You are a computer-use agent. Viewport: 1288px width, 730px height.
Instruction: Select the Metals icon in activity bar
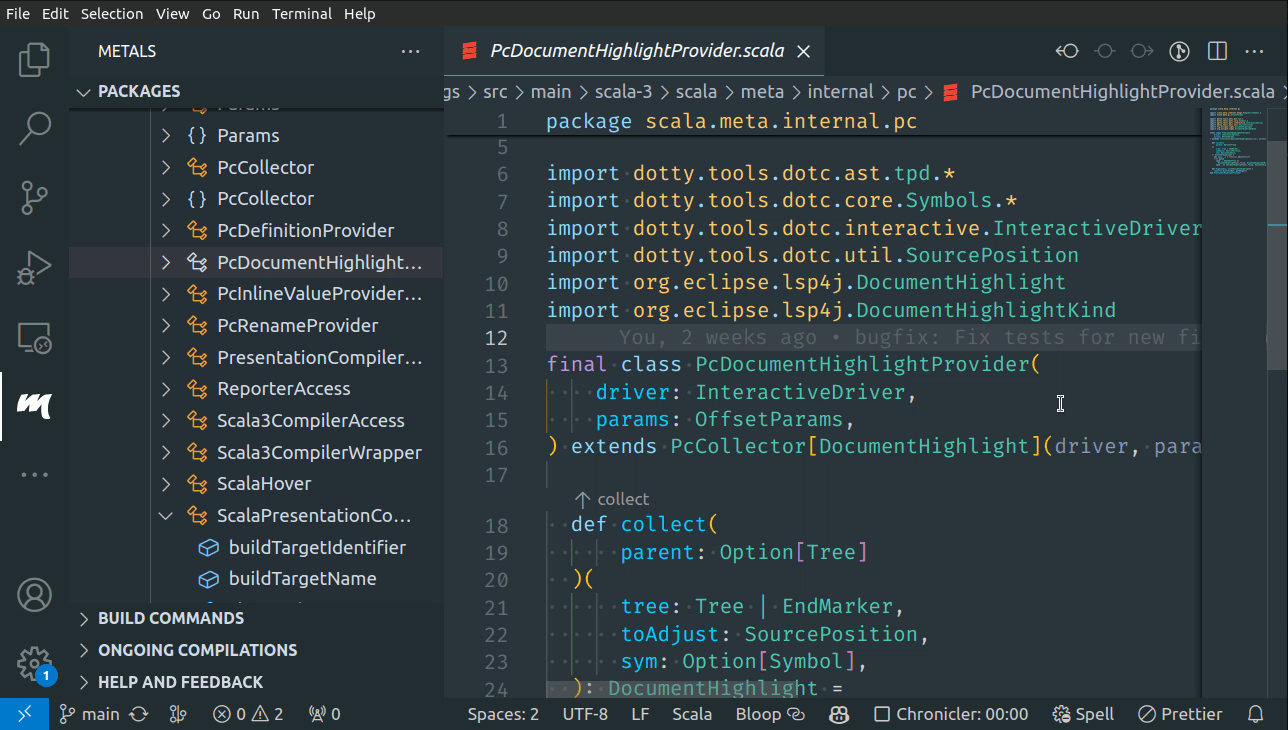34,405
